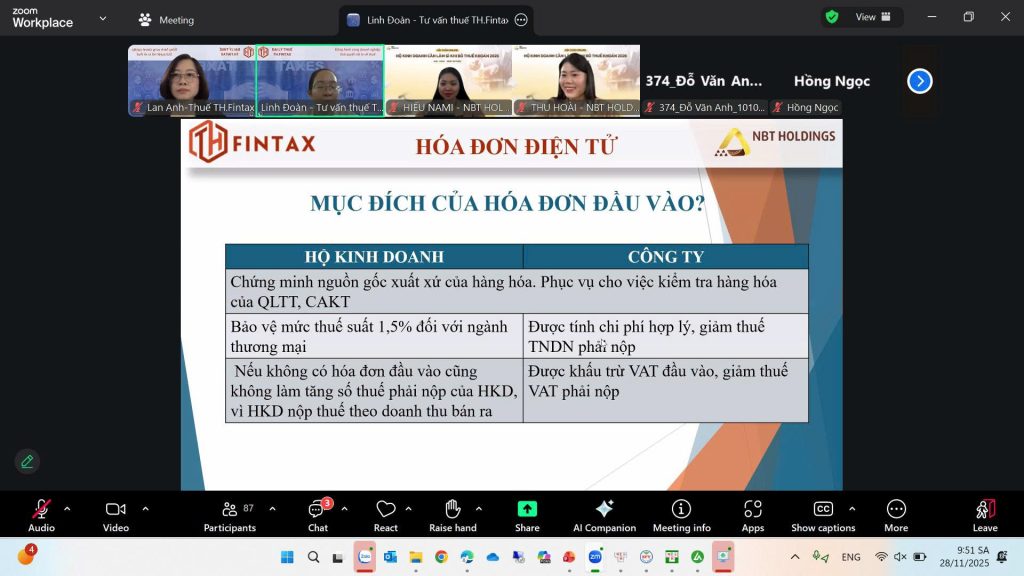Select Lan Anh's video thumbnail
The width and height of the screenshot is (1024, 576).
[191, 80]
